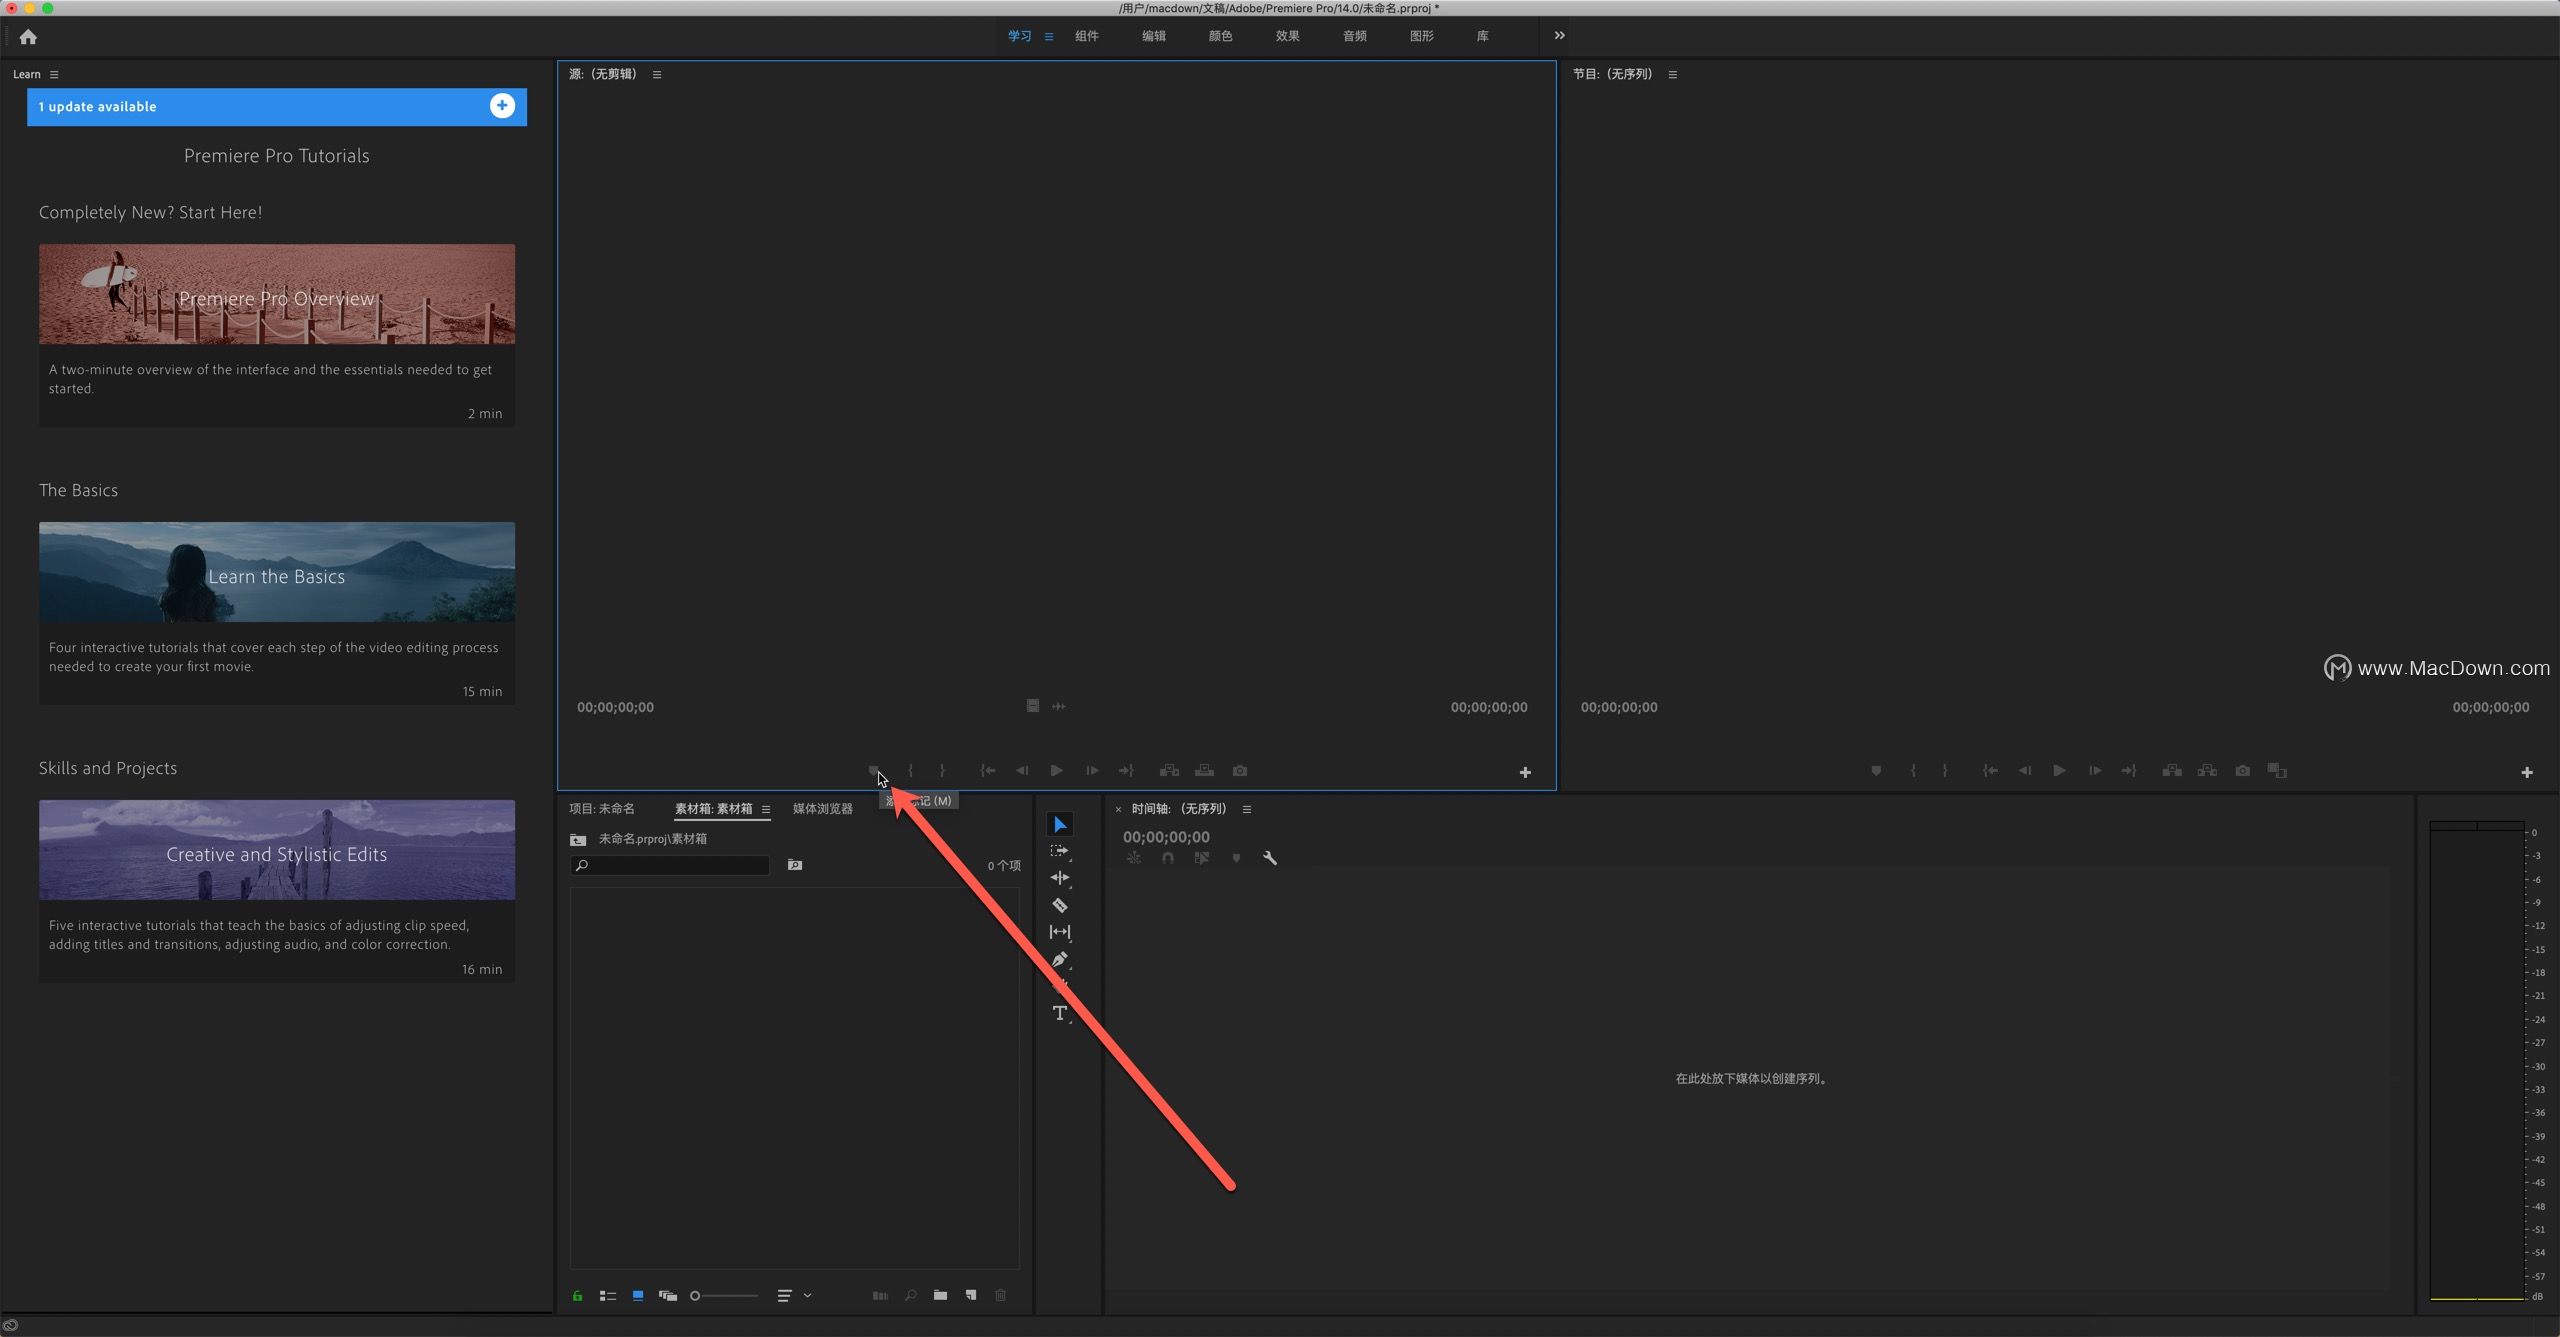Toggle Snap magnet in timeline
Image resolution: width=2560 pixels, height=1337 pixels.
pyautogui.click(x=1167, y=858)
